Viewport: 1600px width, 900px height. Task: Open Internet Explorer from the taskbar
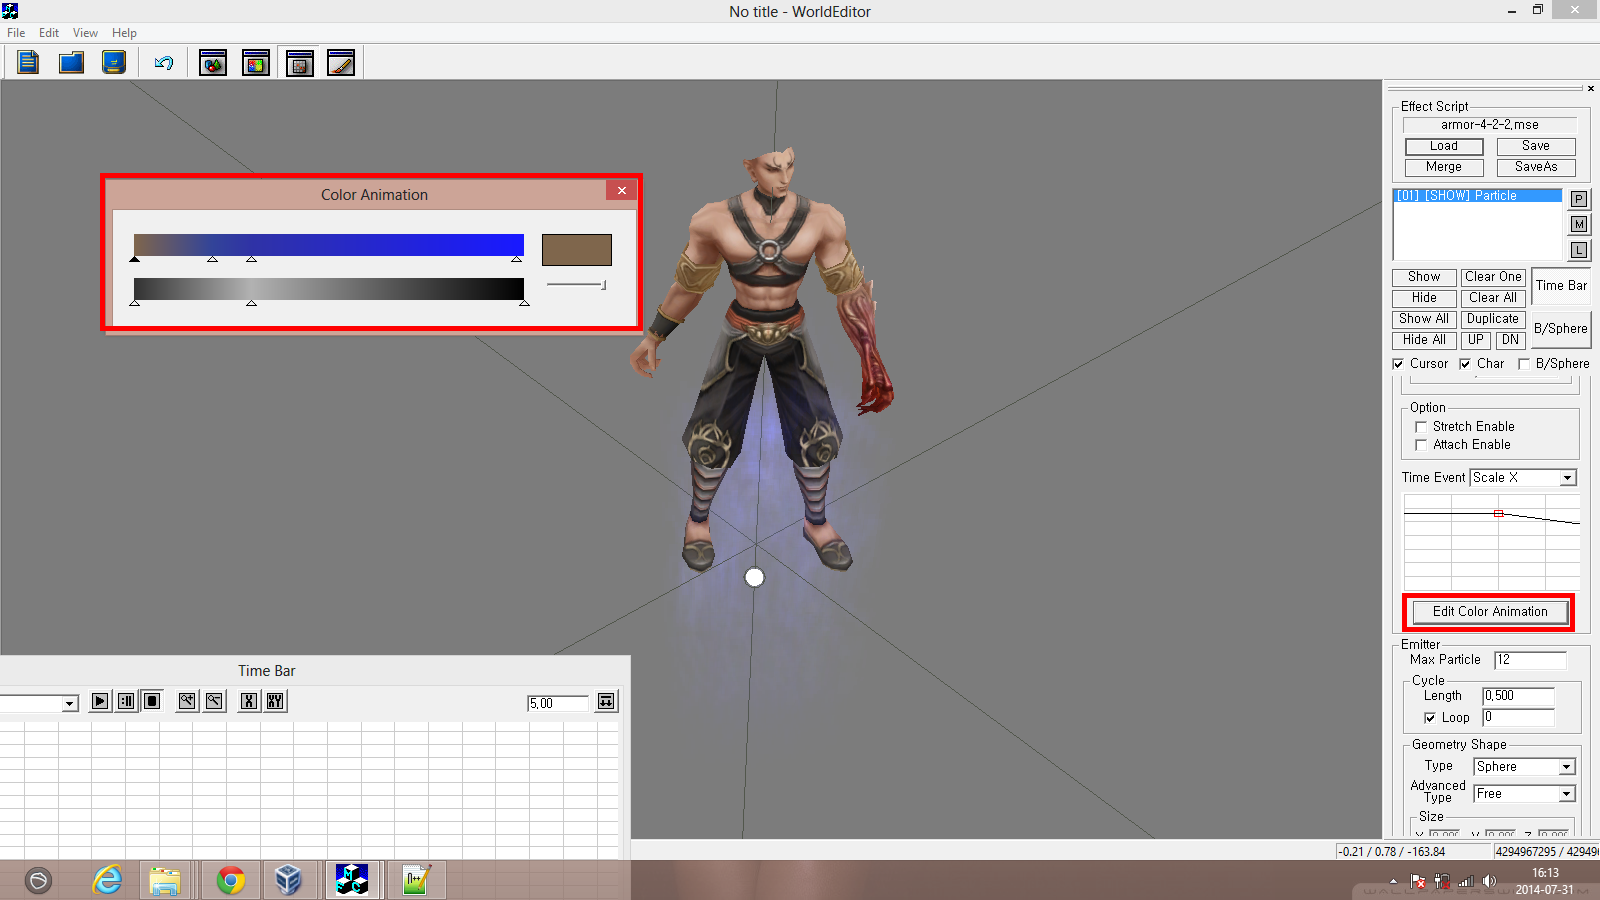tap(107, 880)
